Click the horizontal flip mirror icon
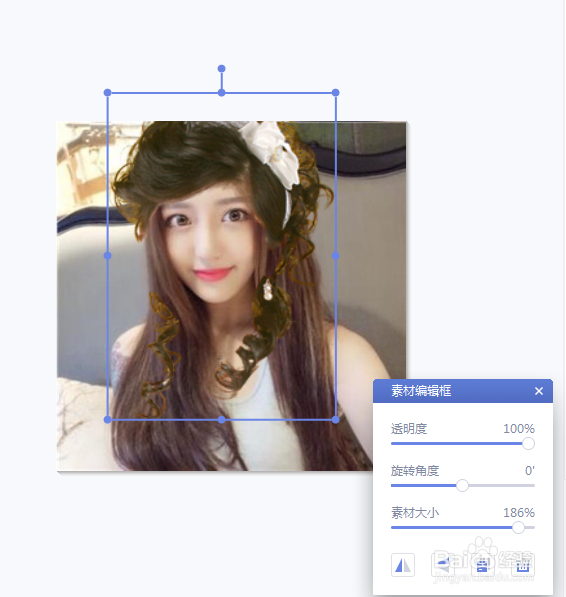The height and width of the screenshot is (597, 566). [403, 565]
